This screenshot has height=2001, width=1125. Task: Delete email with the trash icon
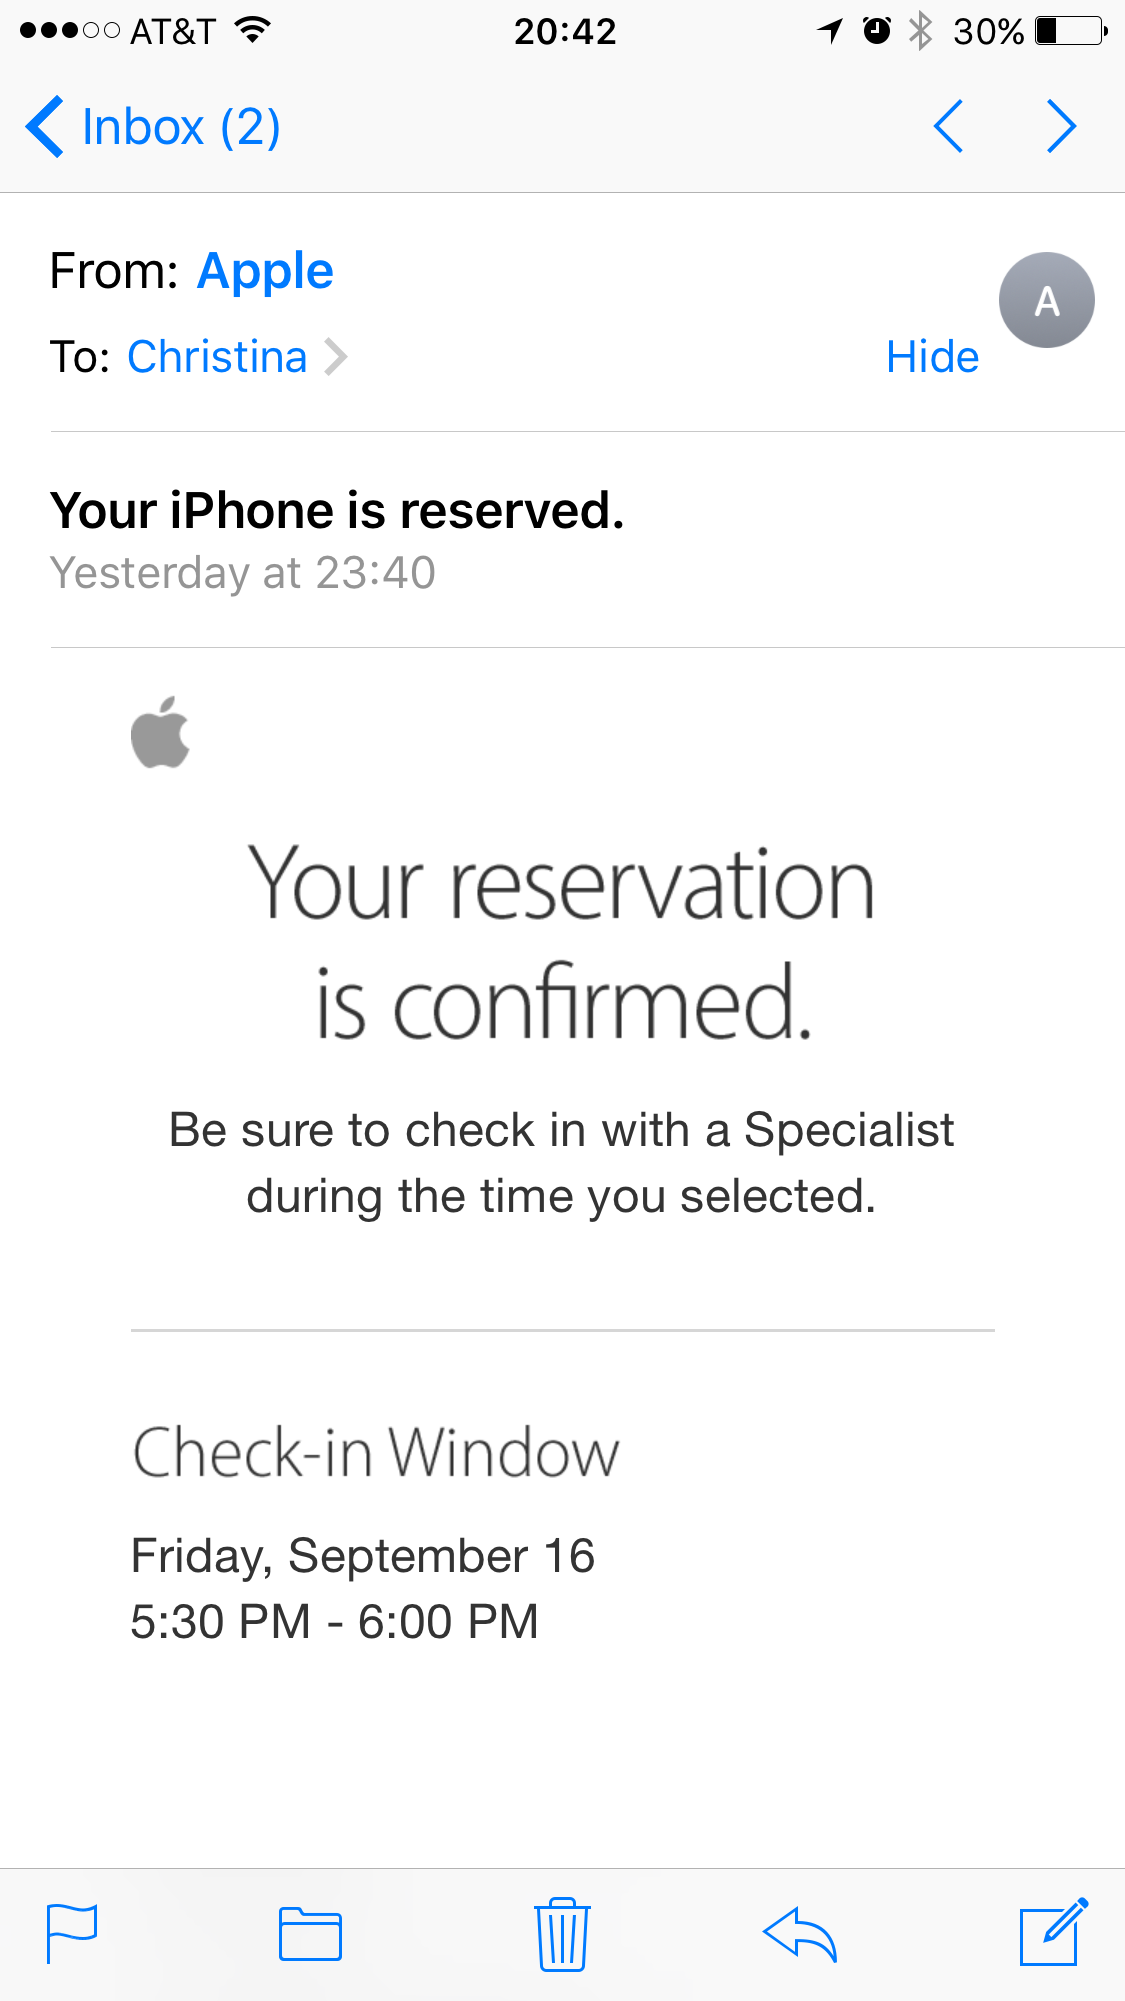(x=562, y=1934)
